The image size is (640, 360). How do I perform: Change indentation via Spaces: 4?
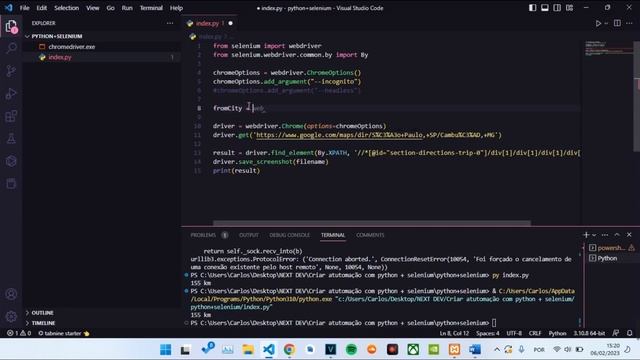point(487,333)
